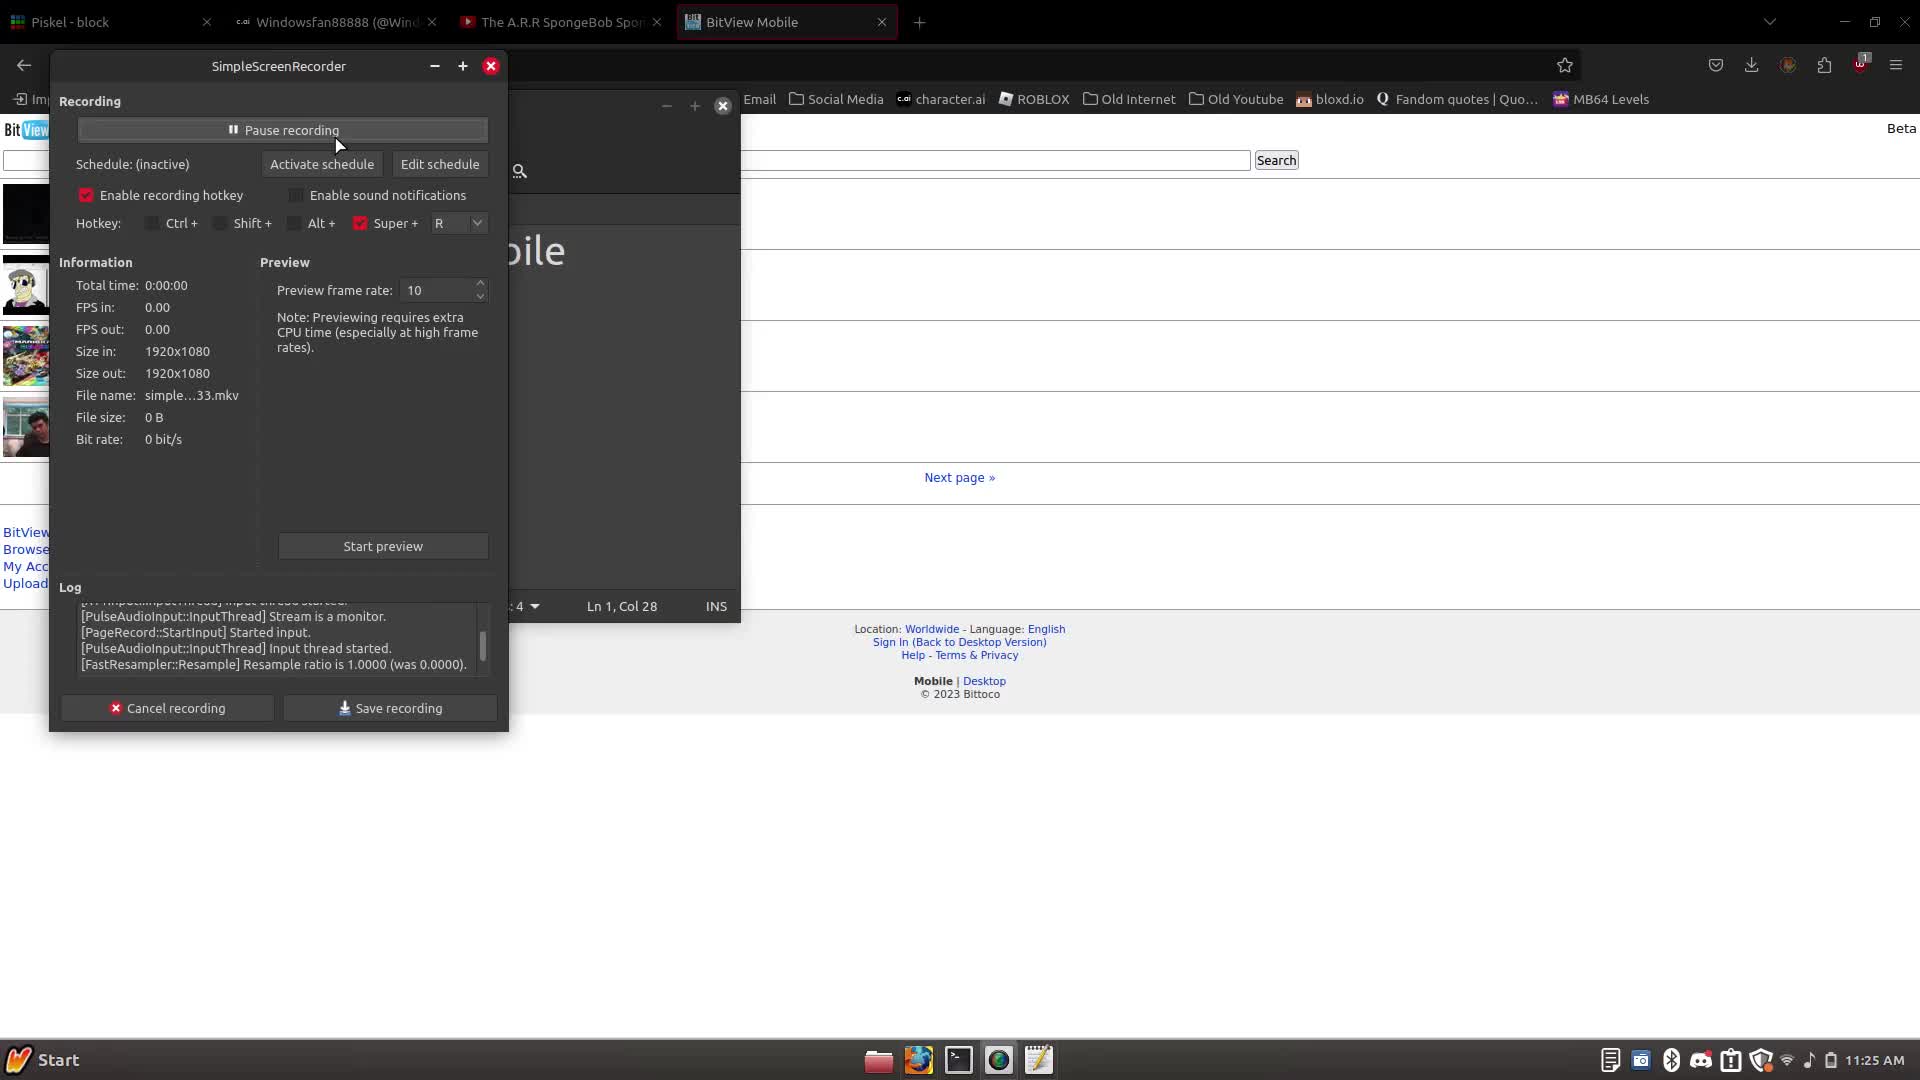
Task: Select the BitView Mobile tab
Action: point(786,22)
